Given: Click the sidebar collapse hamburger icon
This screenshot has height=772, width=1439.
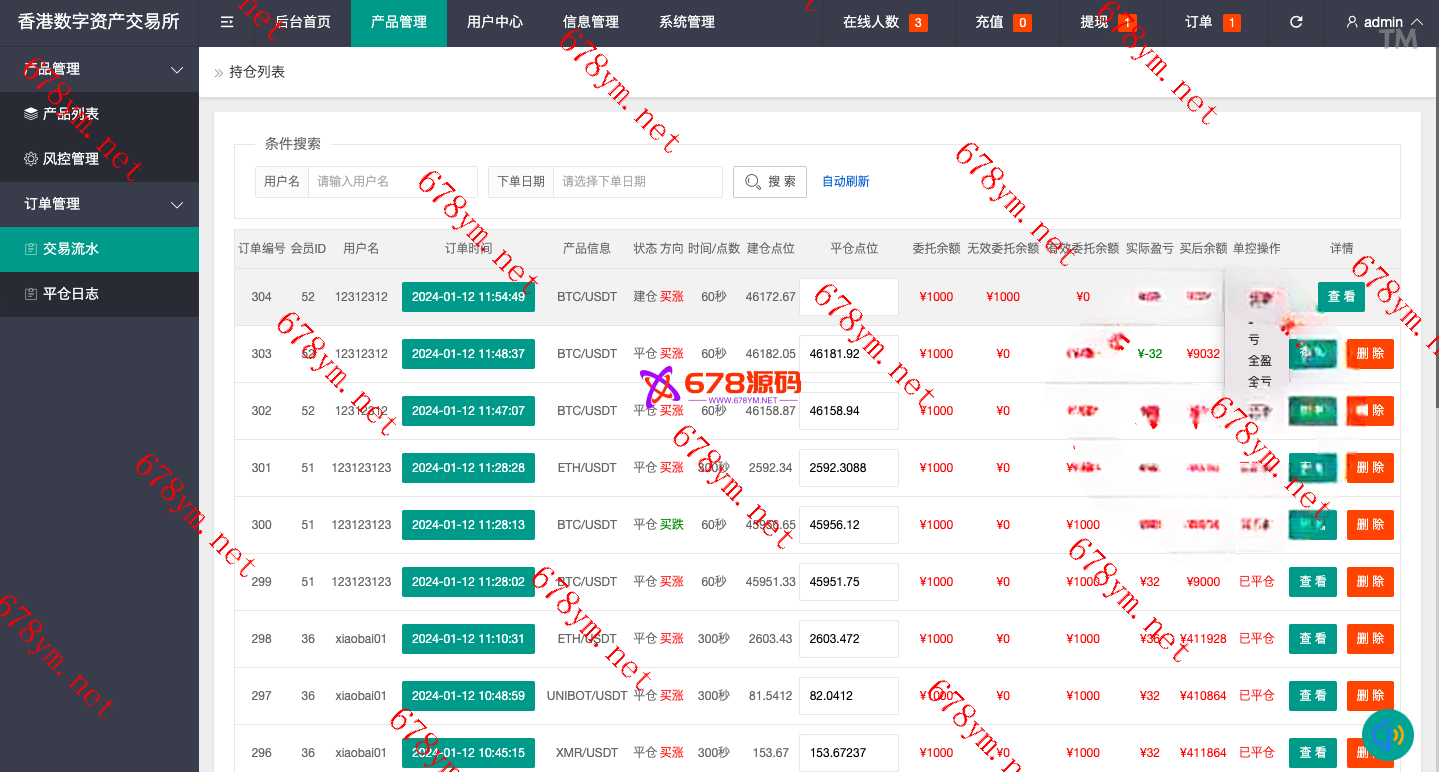Looking at the screenshot, I should point(227,22).
